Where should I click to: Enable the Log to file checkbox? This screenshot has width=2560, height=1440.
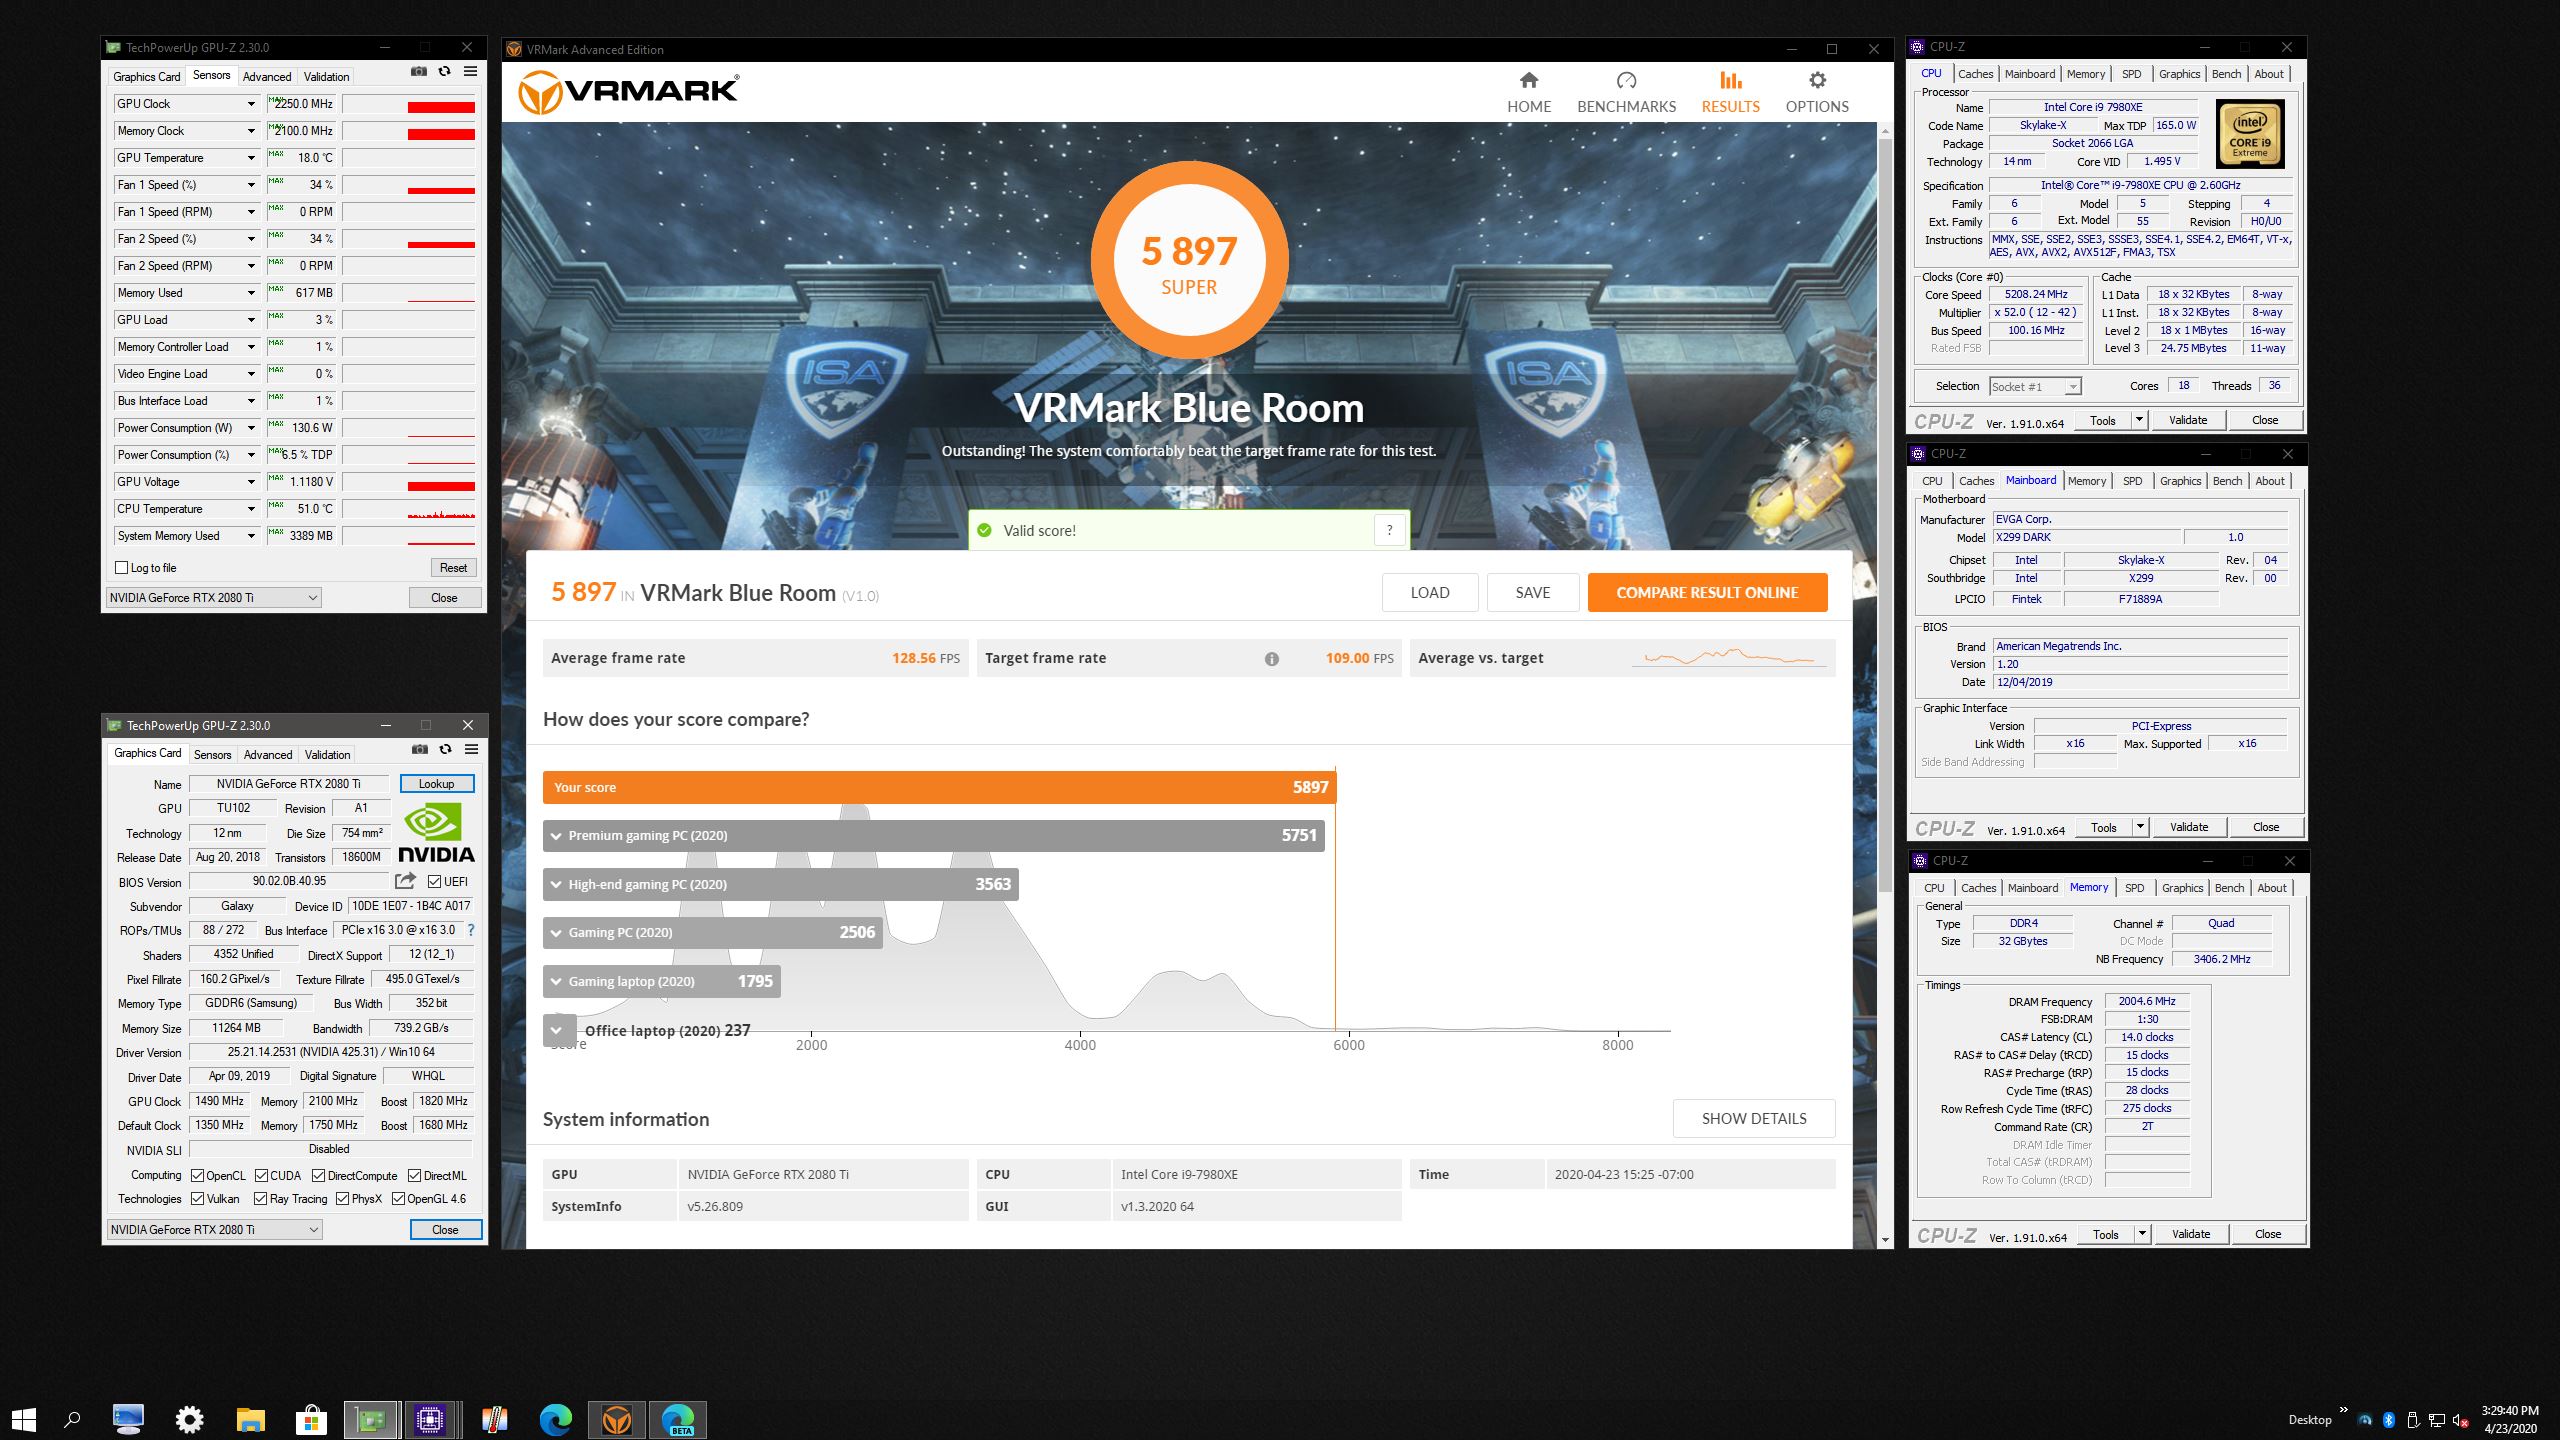[122, 568]
